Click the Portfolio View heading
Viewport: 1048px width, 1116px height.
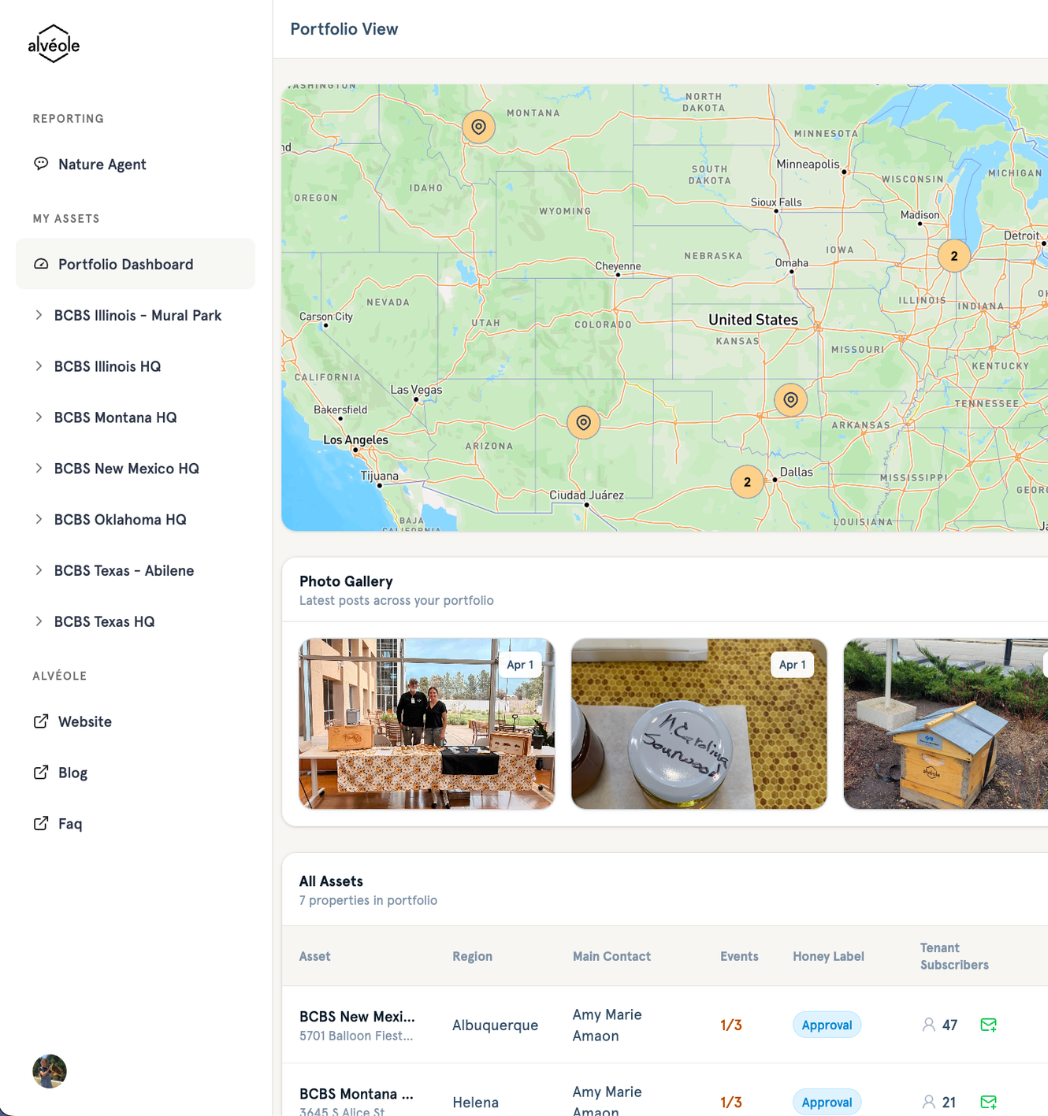[344, 29]
